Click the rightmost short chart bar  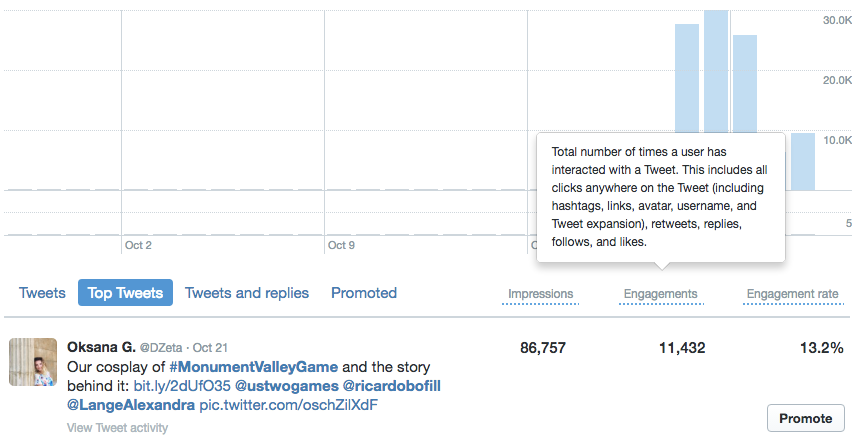pos(803,162)
